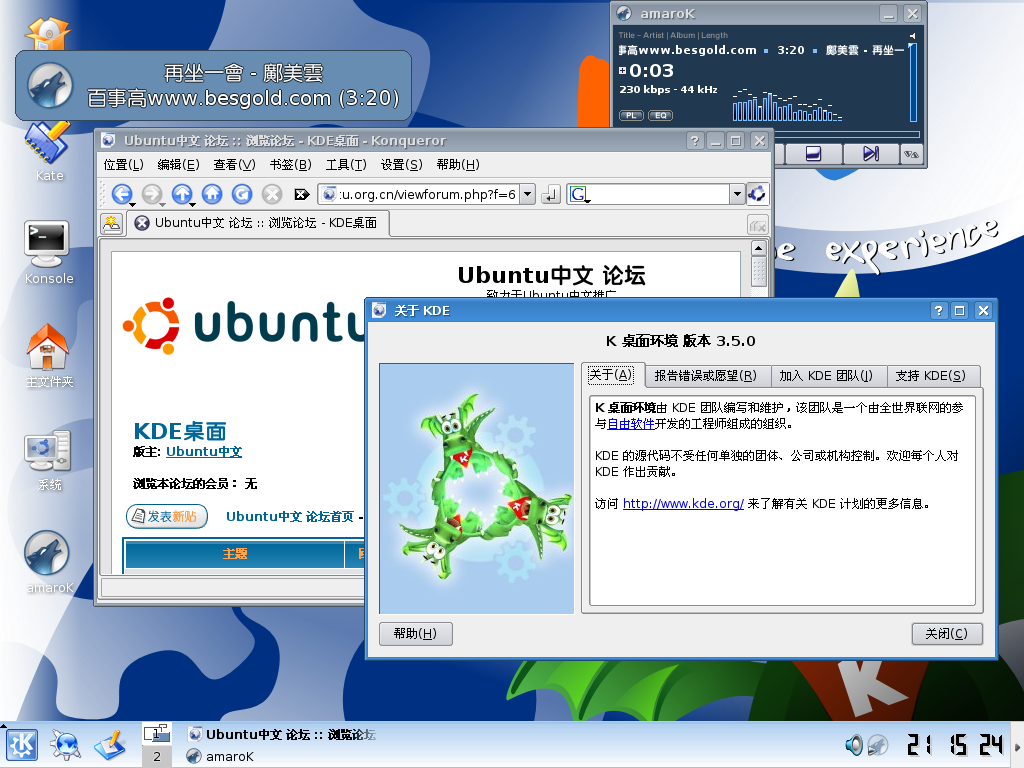Click the Konqueror Up arrow
Screen dimensions: 1024x768
pos(182,194)
